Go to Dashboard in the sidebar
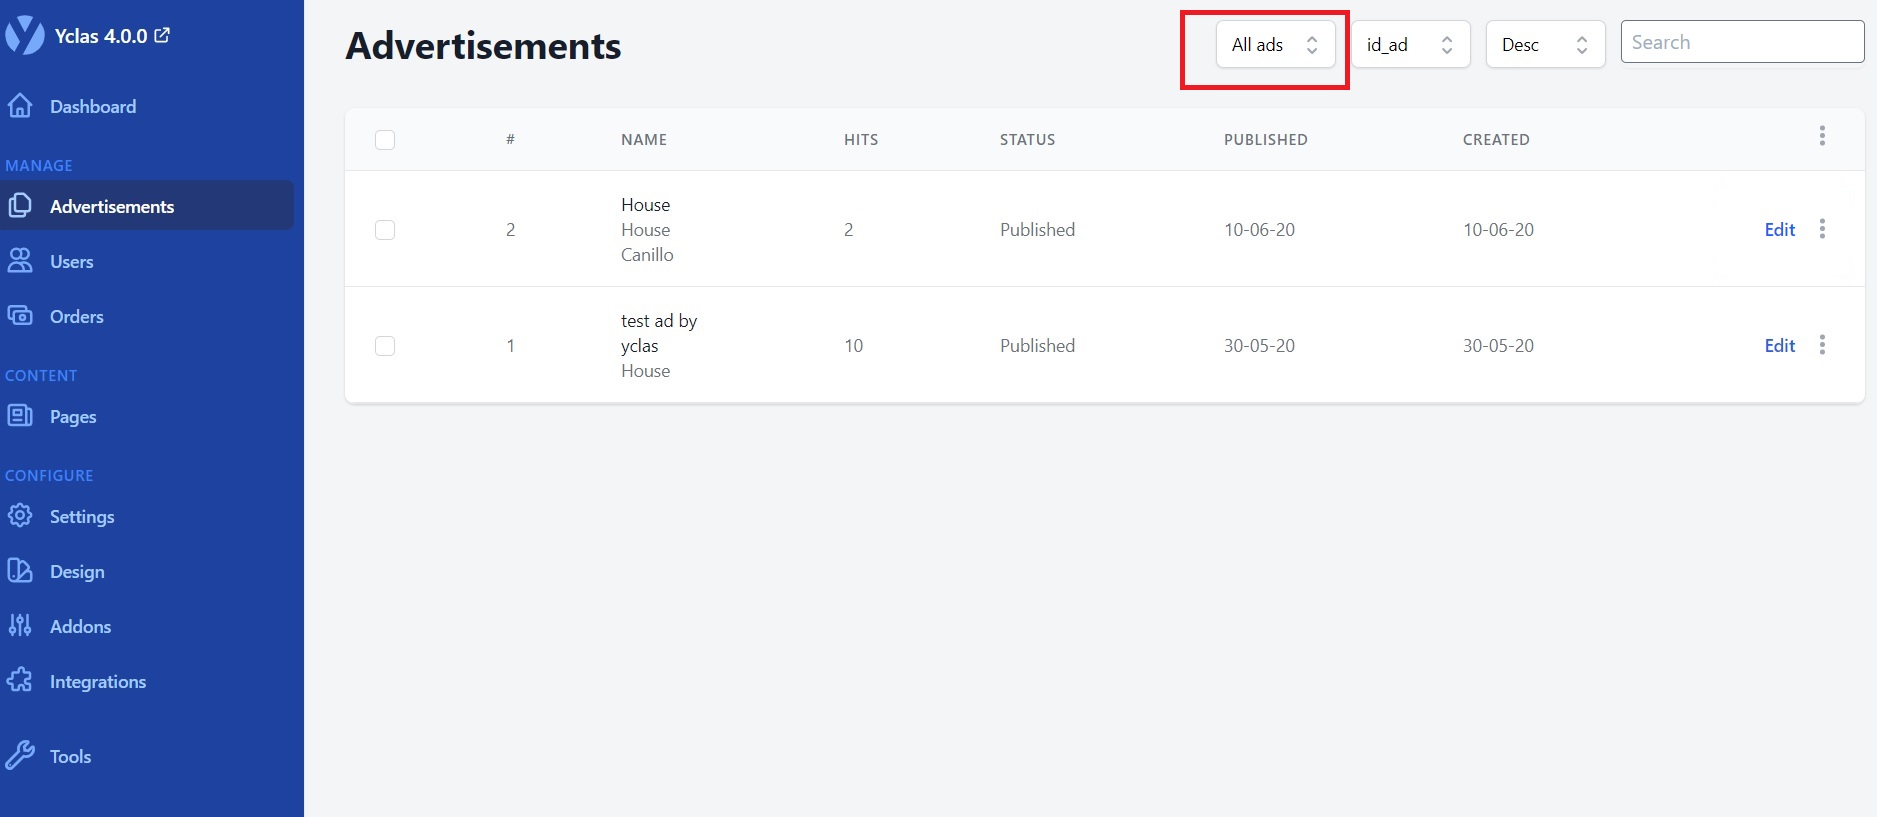 tap(93, 106)
